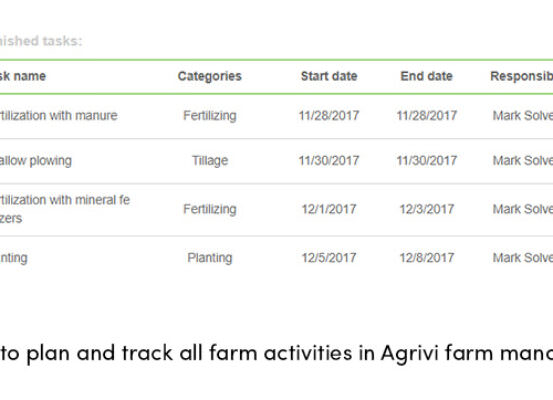Click end date 12/8/2017

pyautogui.click(x=427, y=258)
